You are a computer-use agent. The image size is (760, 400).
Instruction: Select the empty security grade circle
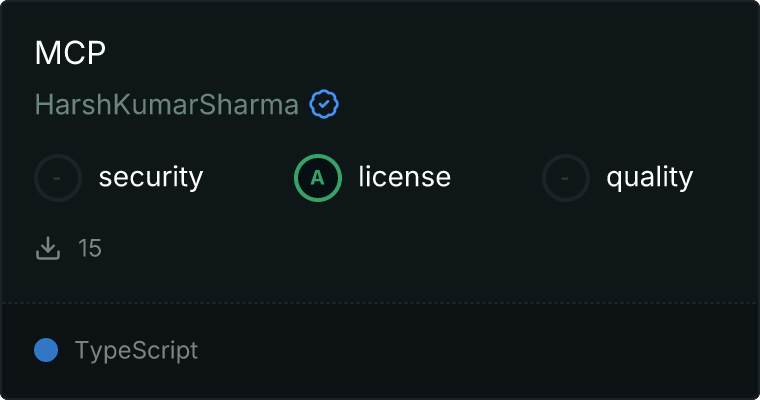click(x=58, y=178)
